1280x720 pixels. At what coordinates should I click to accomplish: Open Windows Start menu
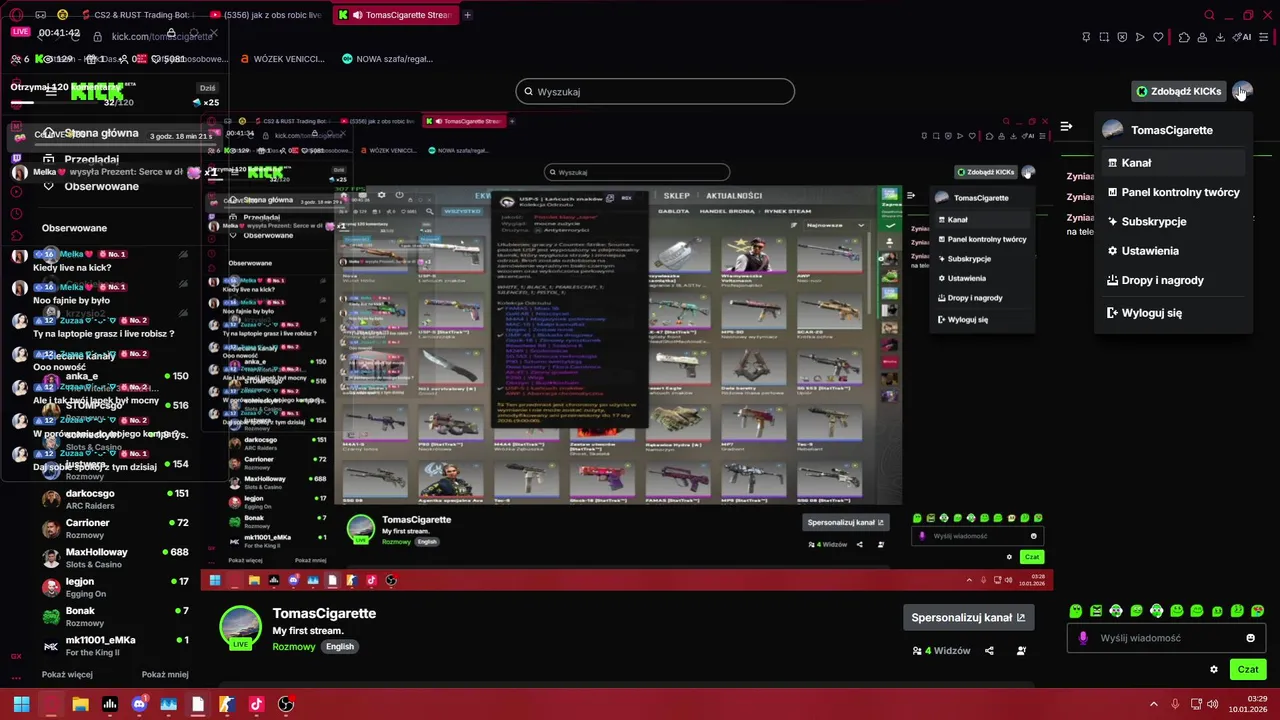[x=21, y=704]
